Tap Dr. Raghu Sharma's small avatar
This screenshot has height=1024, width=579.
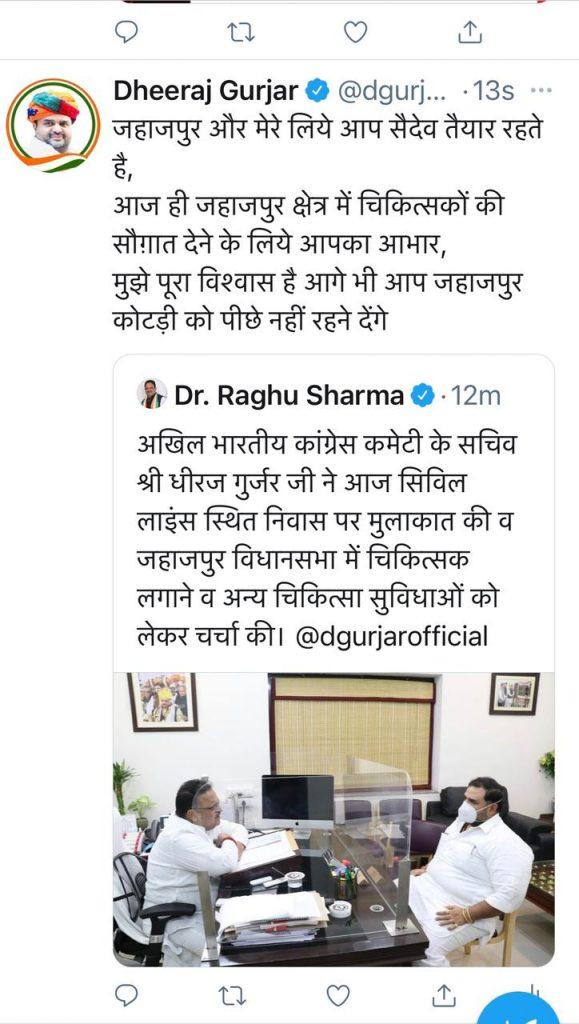152,394
